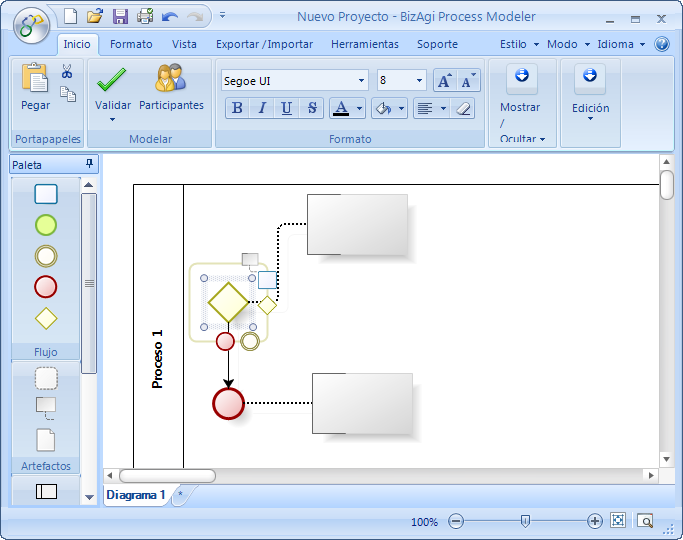
Task: Select the green Start Event shape
Action: [46, 225]
